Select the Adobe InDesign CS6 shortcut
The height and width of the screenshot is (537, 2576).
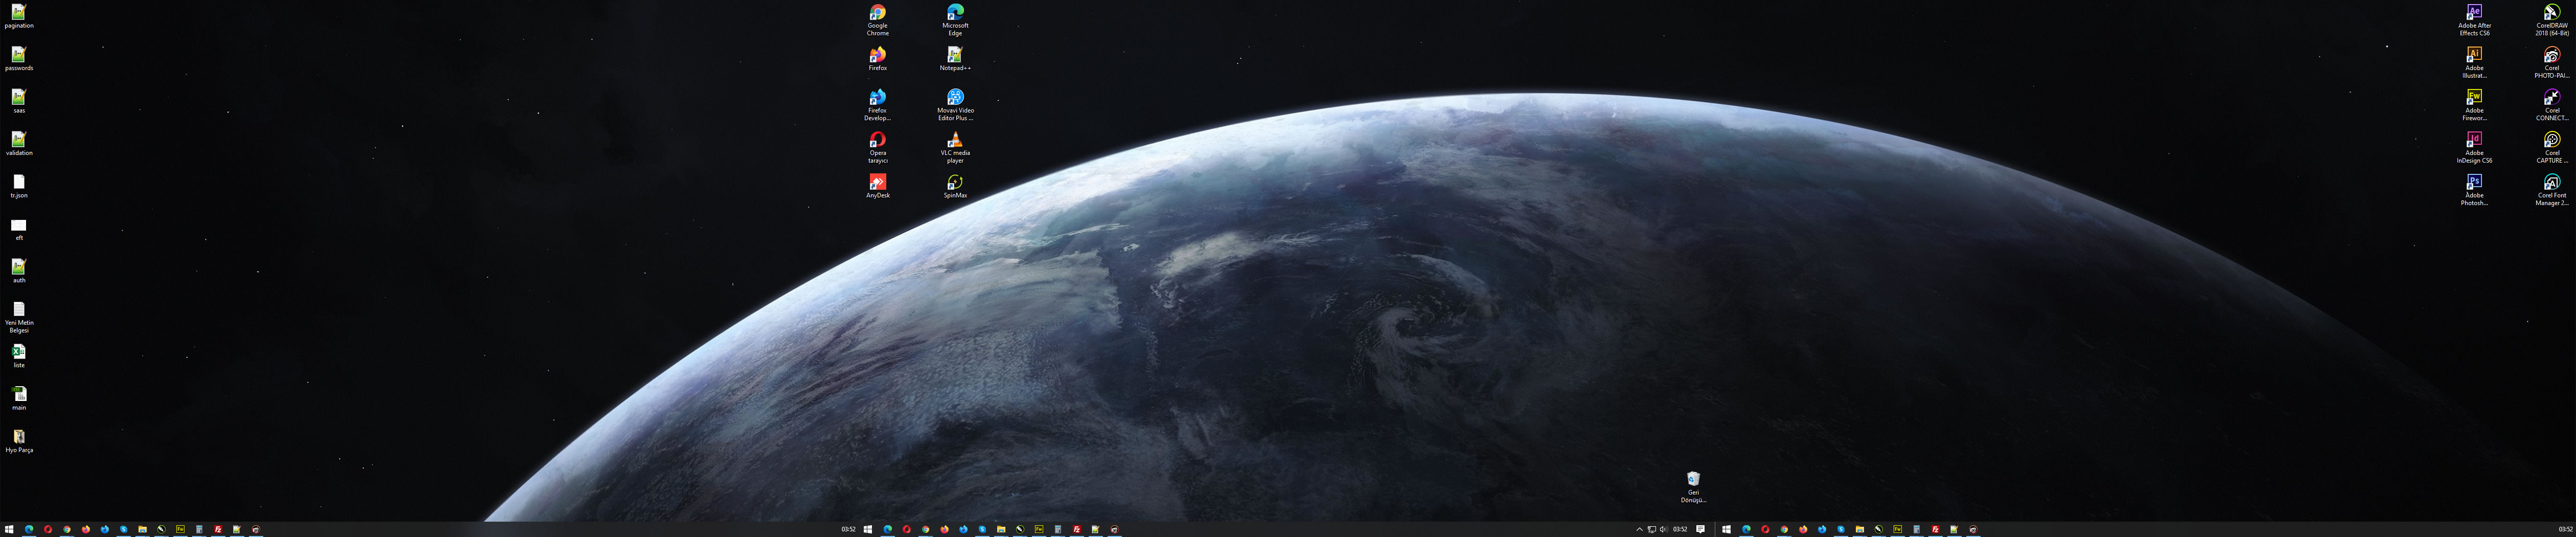click(2474, 148)
